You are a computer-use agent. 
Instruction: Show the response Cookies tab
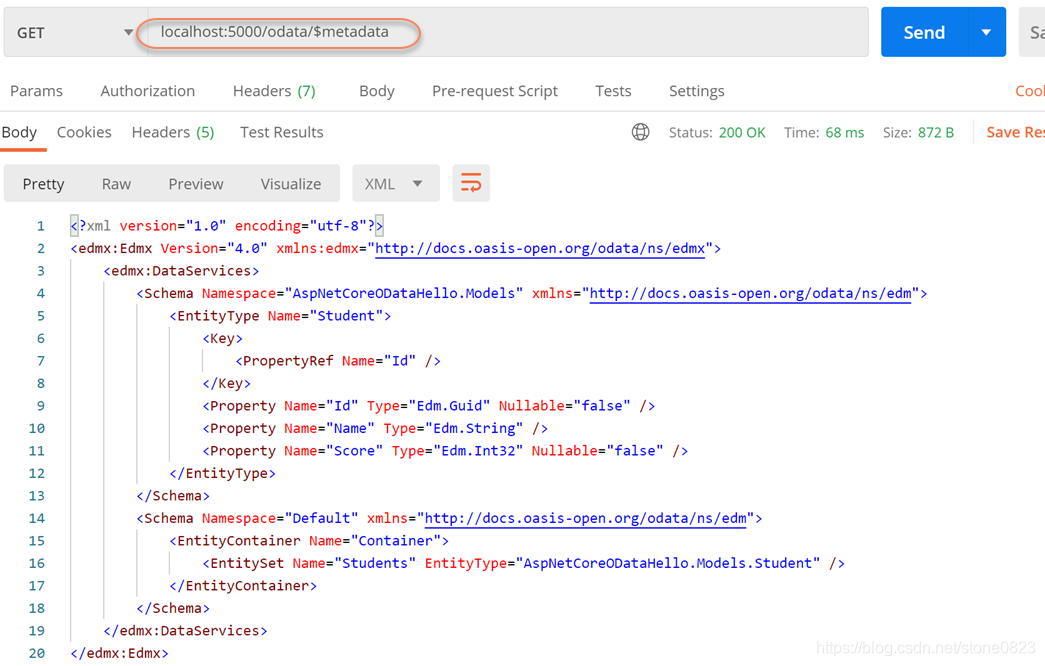[84, 132]
